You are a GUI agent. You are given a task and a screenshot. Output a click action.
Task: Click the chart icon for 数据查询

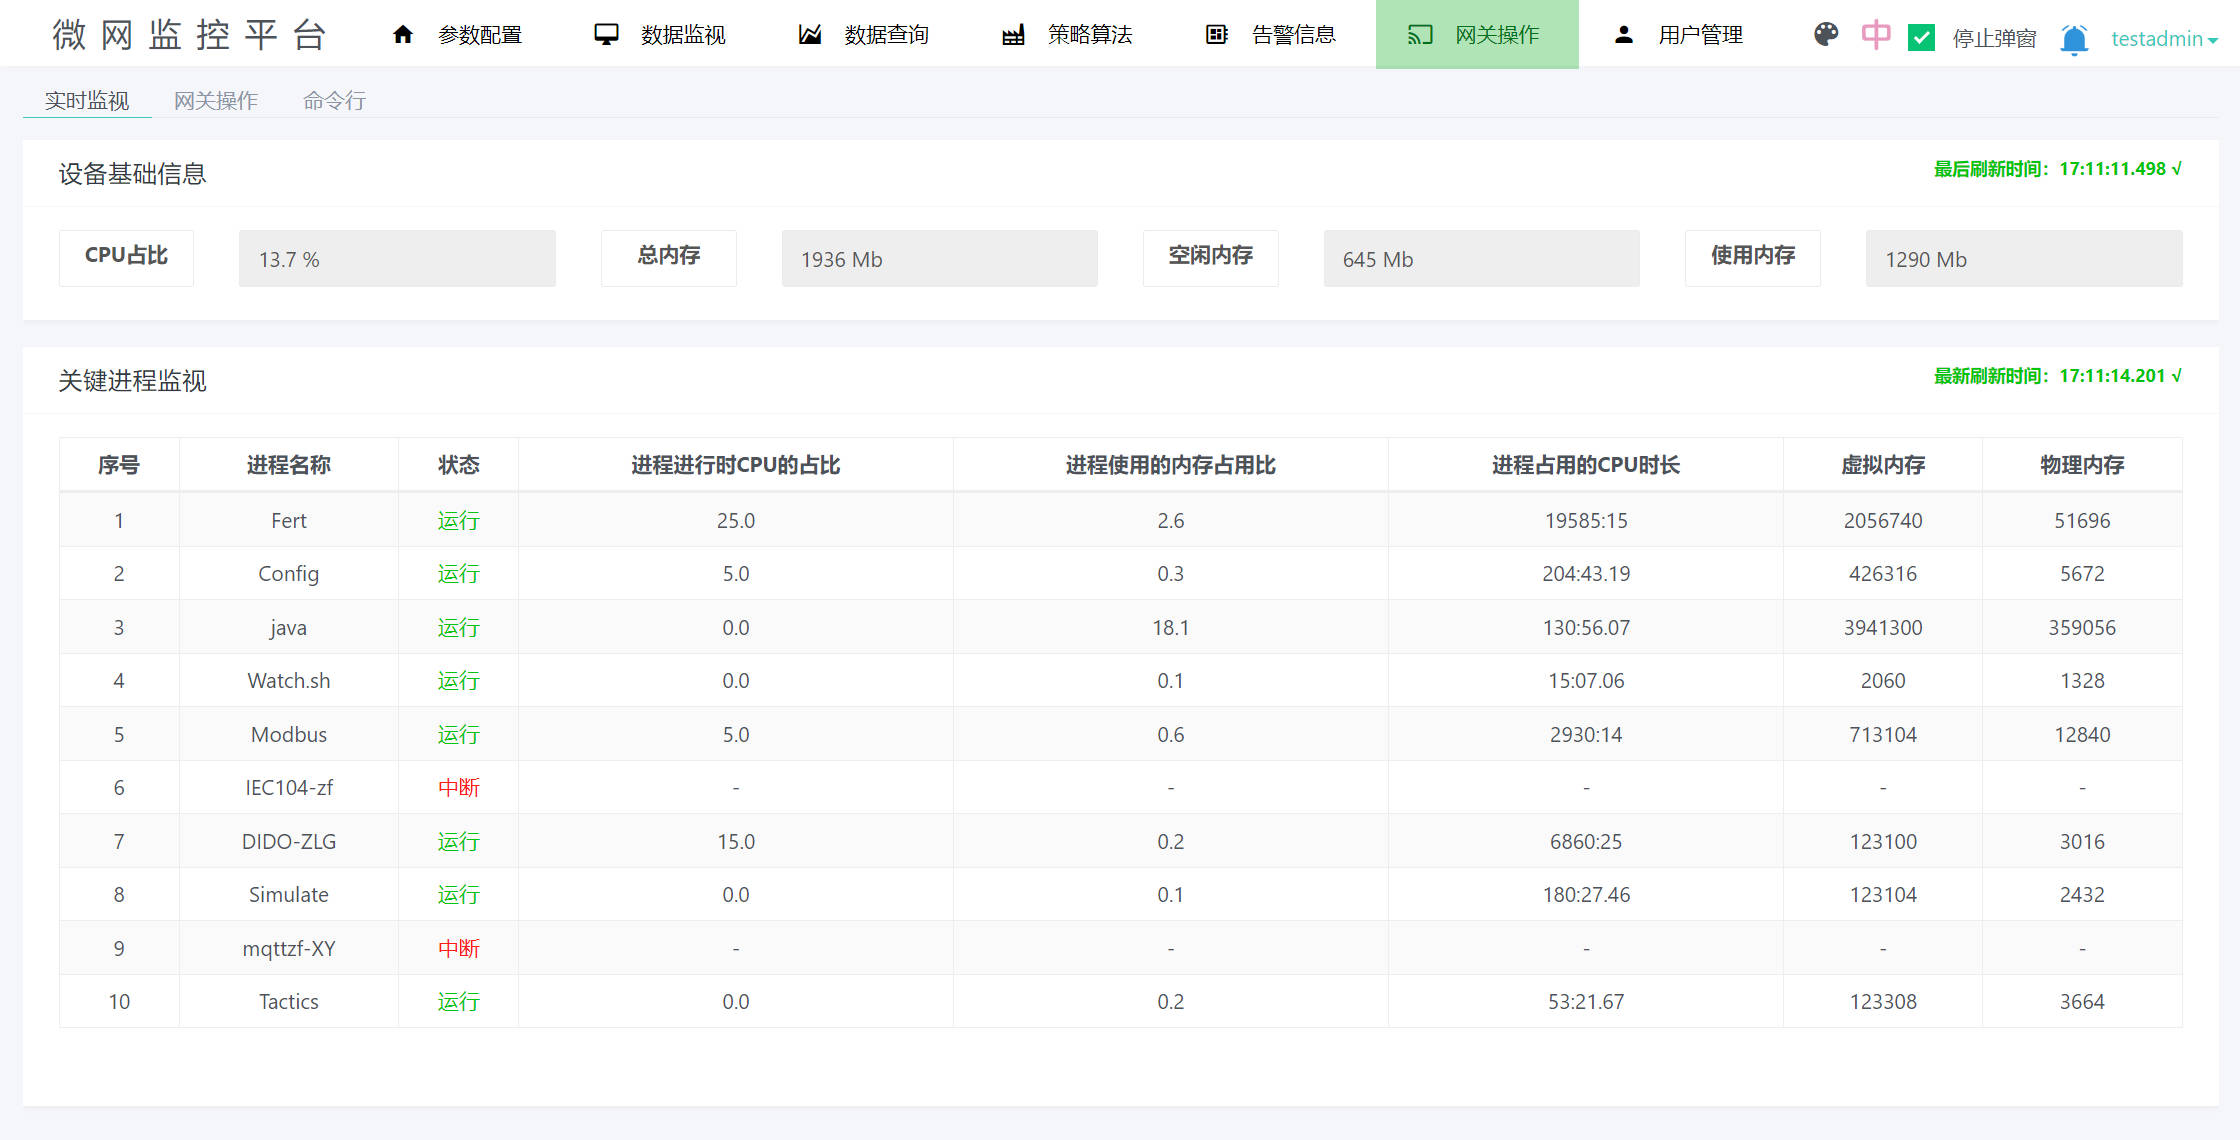point(810,35)
